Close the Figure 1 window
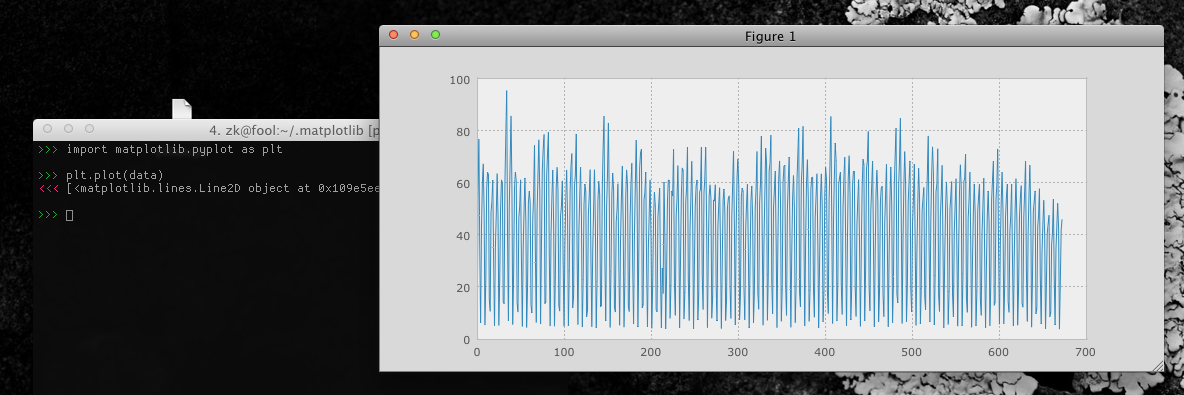Viewport: 1184px width, 395px height. point(393,35)
